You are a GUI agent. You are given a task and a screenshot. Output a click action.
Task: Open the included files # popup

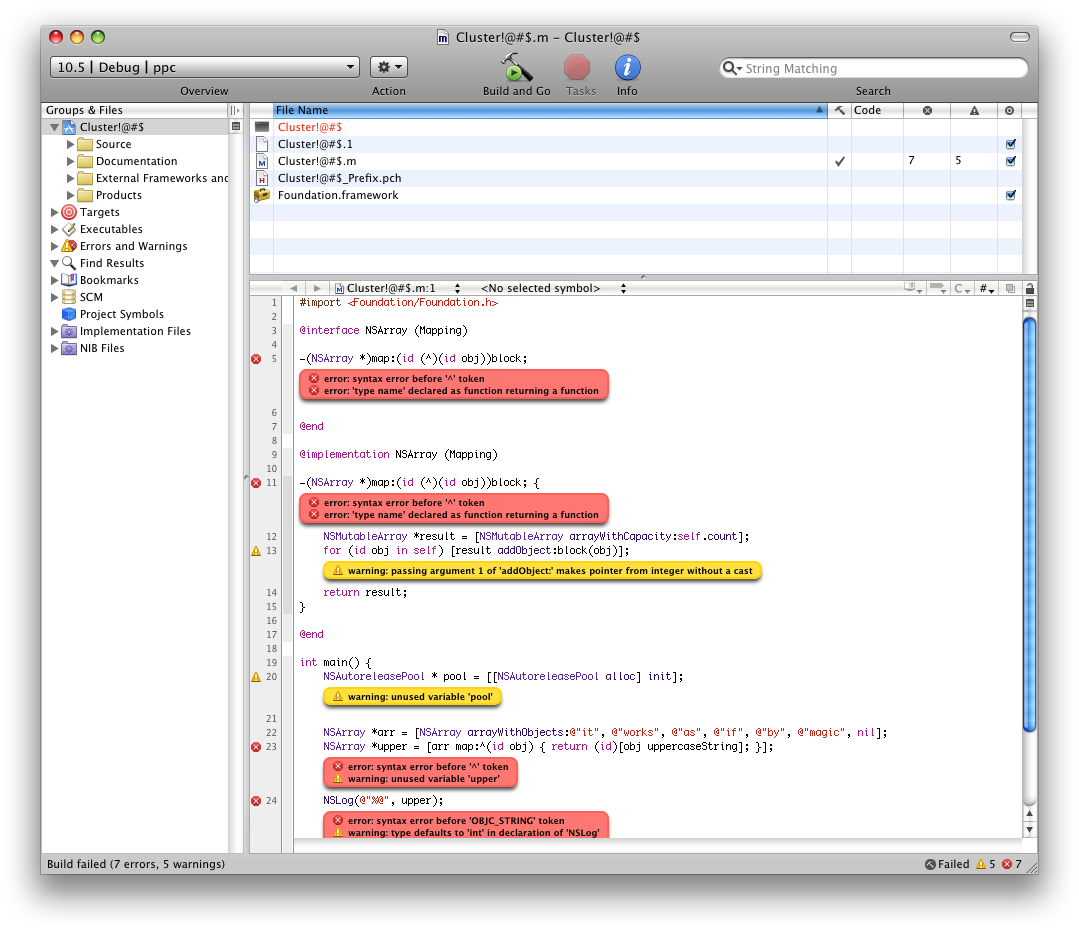(987, 288)
